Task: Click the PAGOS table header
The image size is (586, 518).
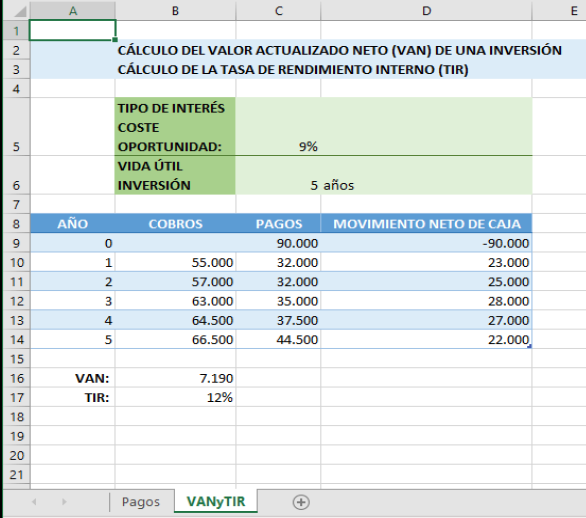Action: [278, 223]
